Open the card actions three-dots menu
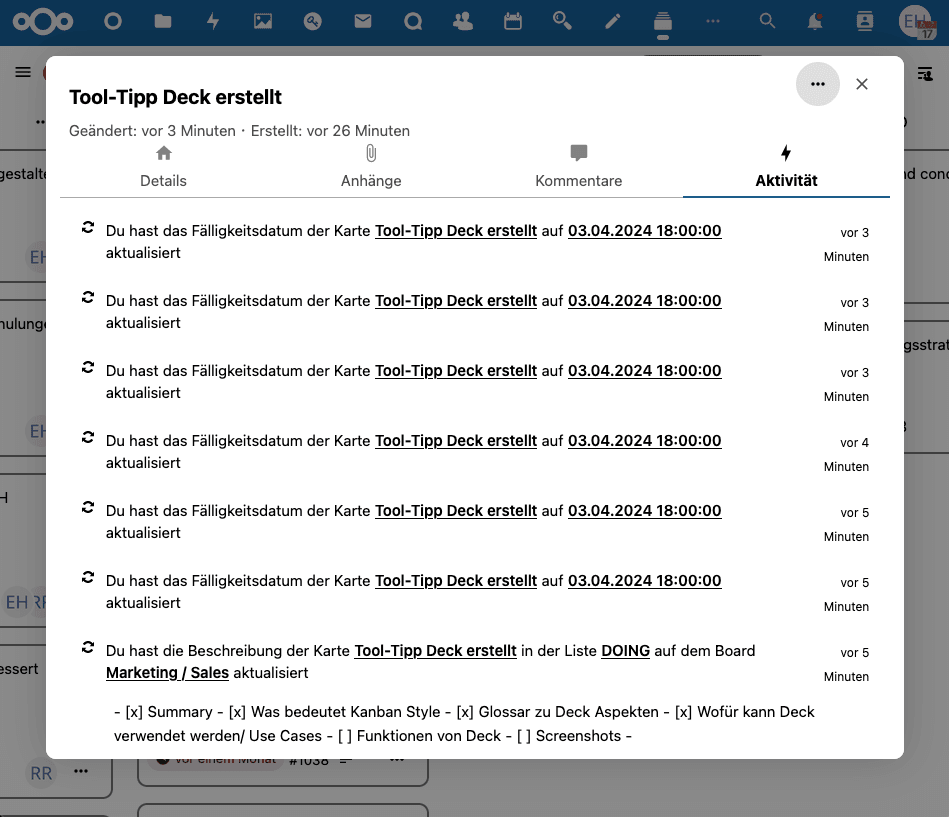Viewport: 949px width, 817px height. click(818, 84)
